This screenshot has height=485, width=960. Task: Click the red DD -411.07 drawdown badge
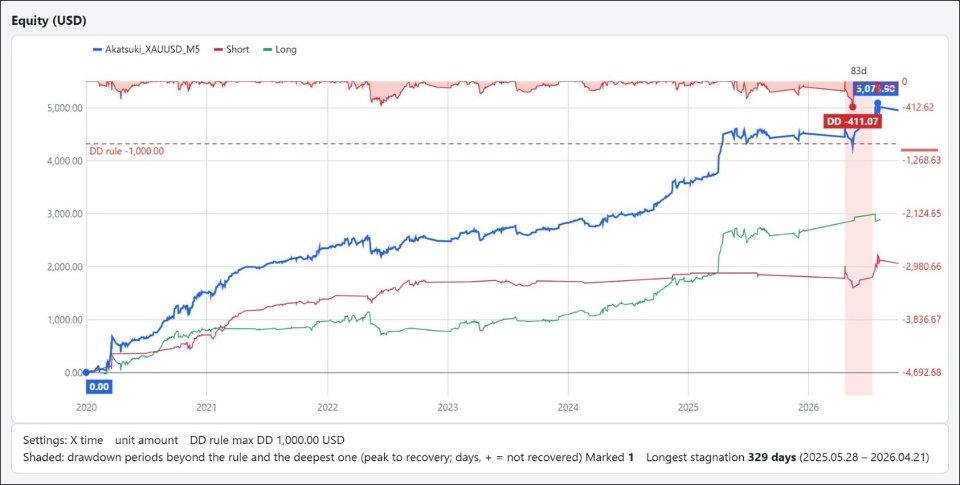click(x=853, y=122)
